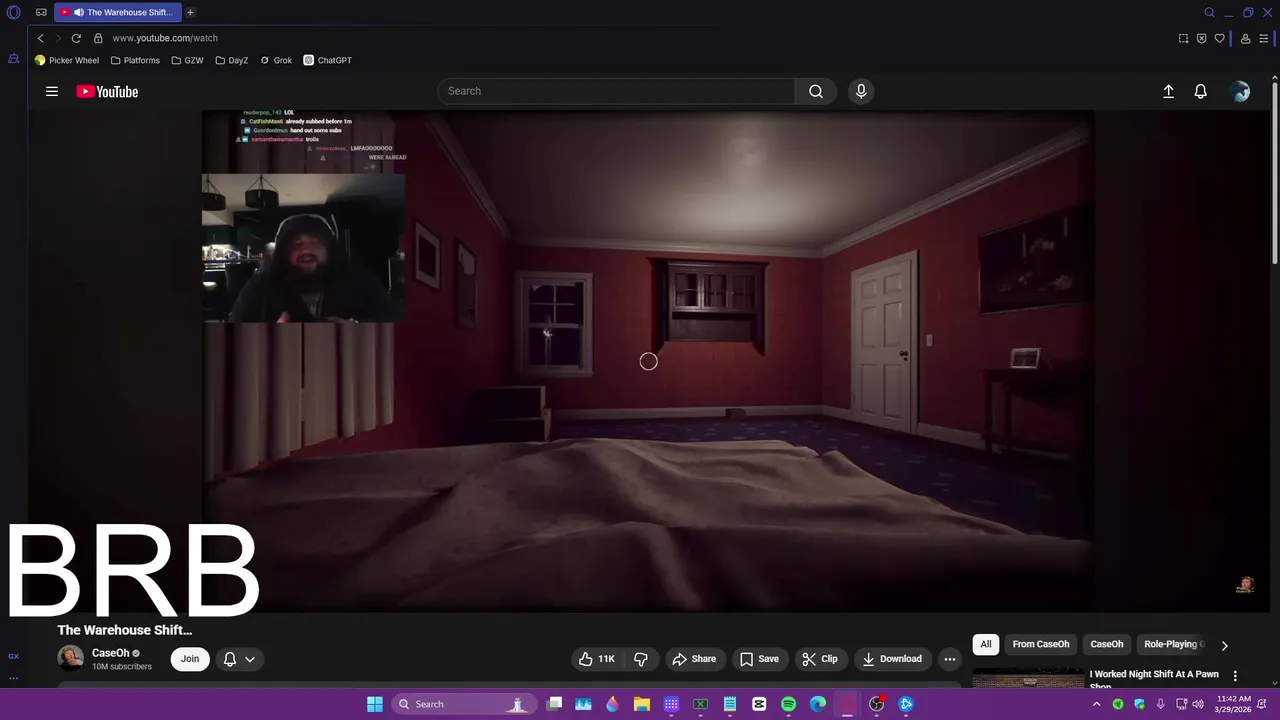Open Picker Wheel bookmark
The width and height of the screenshot is (1280, 720).
pyautogui.click(x=67, y=60)
